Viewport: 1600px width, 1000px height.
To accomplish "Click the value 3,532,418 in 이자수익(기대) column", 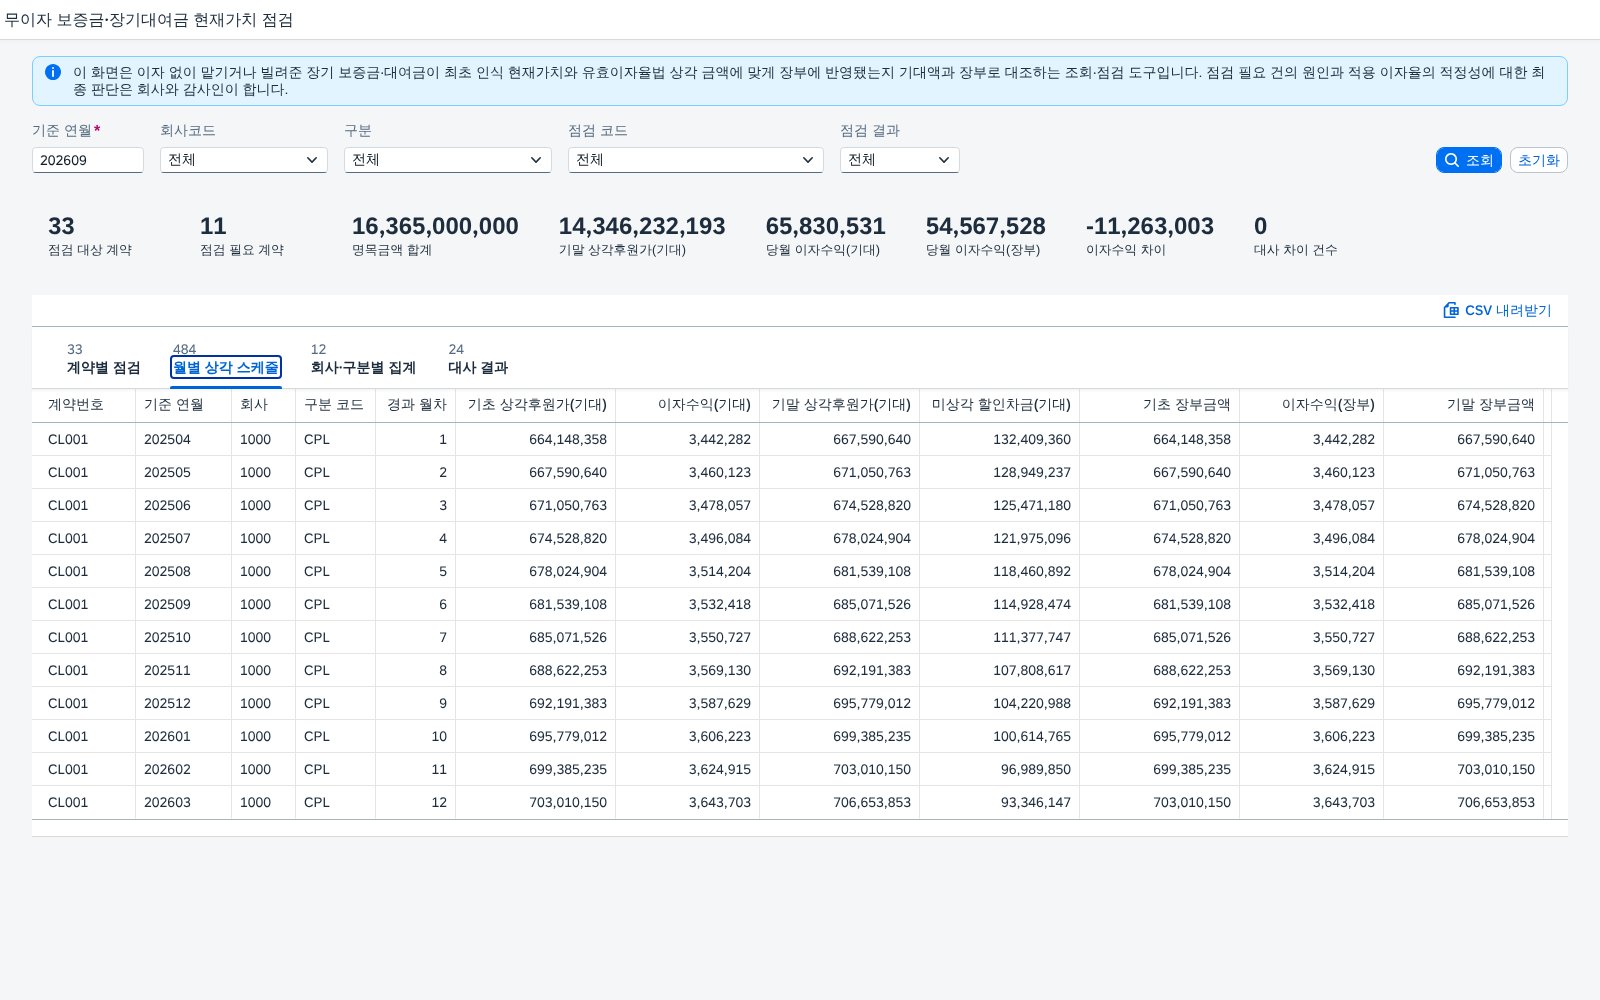I will click(x=720, y=604).
